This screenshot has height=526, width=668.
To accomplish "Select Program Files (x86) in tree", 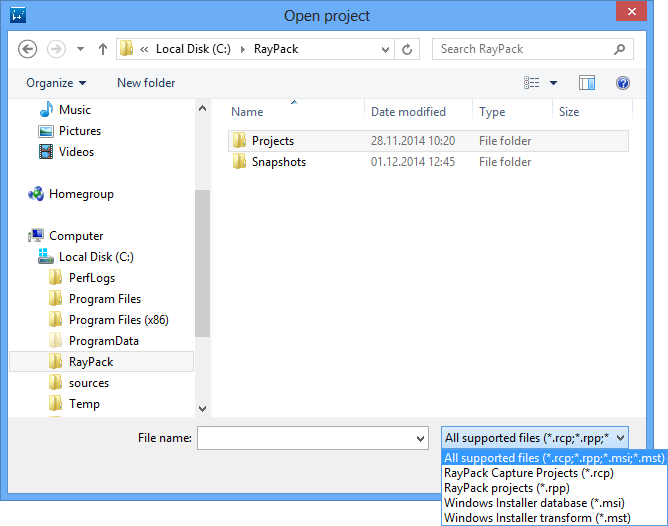I will coord(118,320).
